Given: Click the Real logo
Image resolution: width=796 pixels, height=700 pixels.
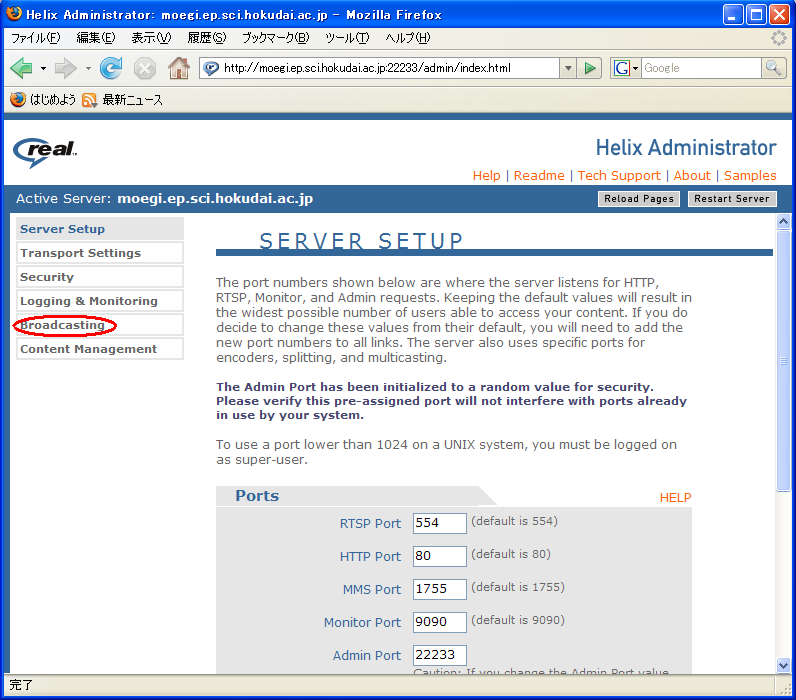Looking at the screenshot, I should 45,151.
